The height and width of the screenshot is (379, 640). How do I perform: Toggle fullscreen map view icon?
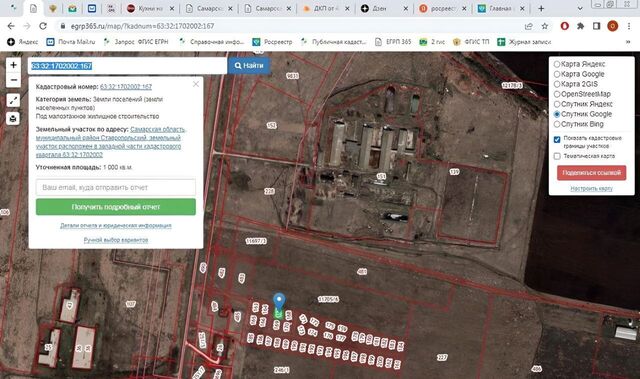tap(13, 100)
